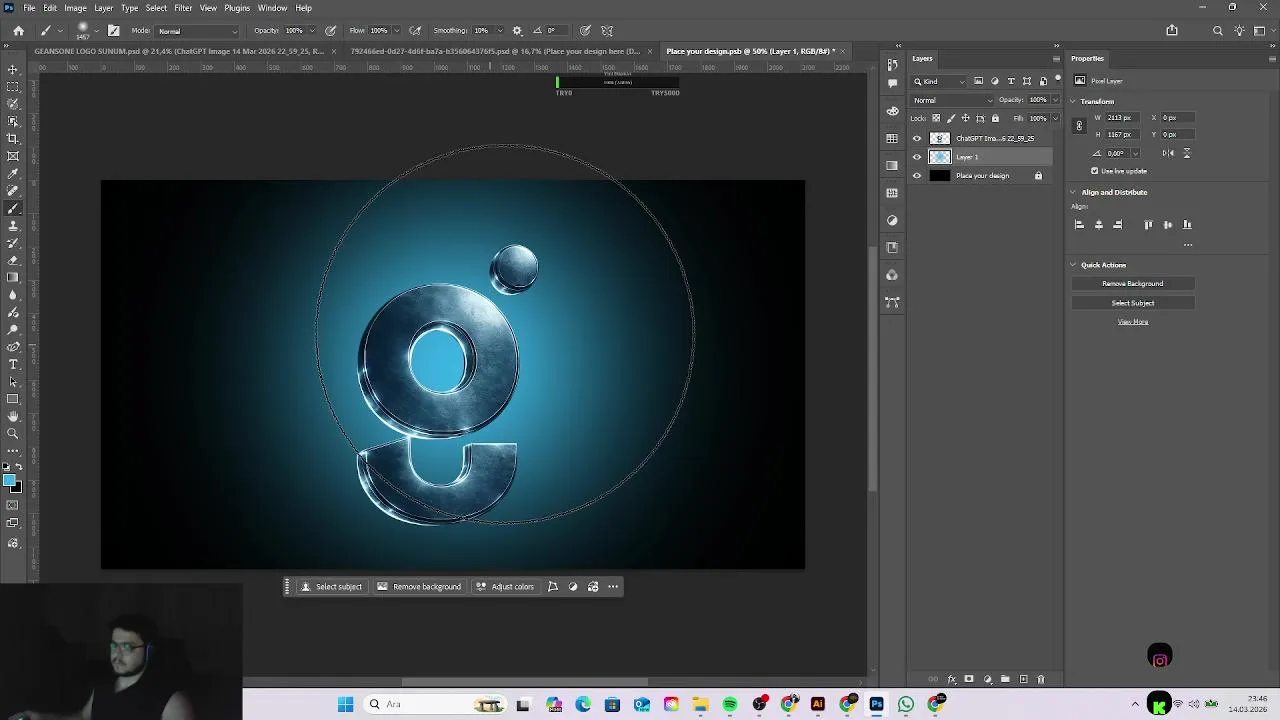The width and height of the screenshot is (1280, 720).
Task: Collapse the Align and Distribute section
Action: pyautogui.click(x=1074, y=192)
